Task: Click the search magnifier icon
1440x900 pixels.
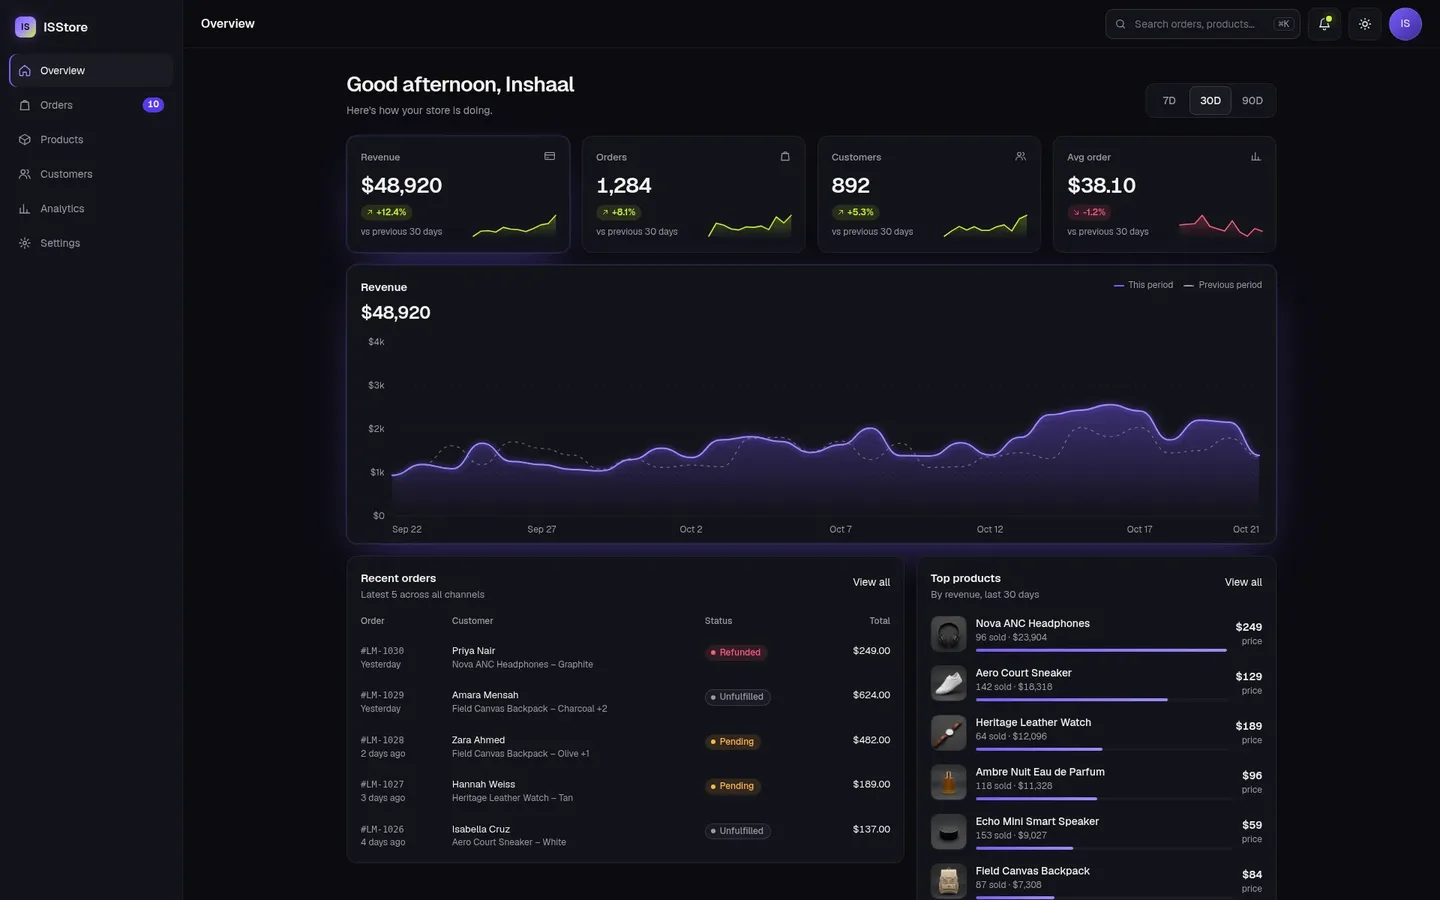Action: (x=1121, y=24)
